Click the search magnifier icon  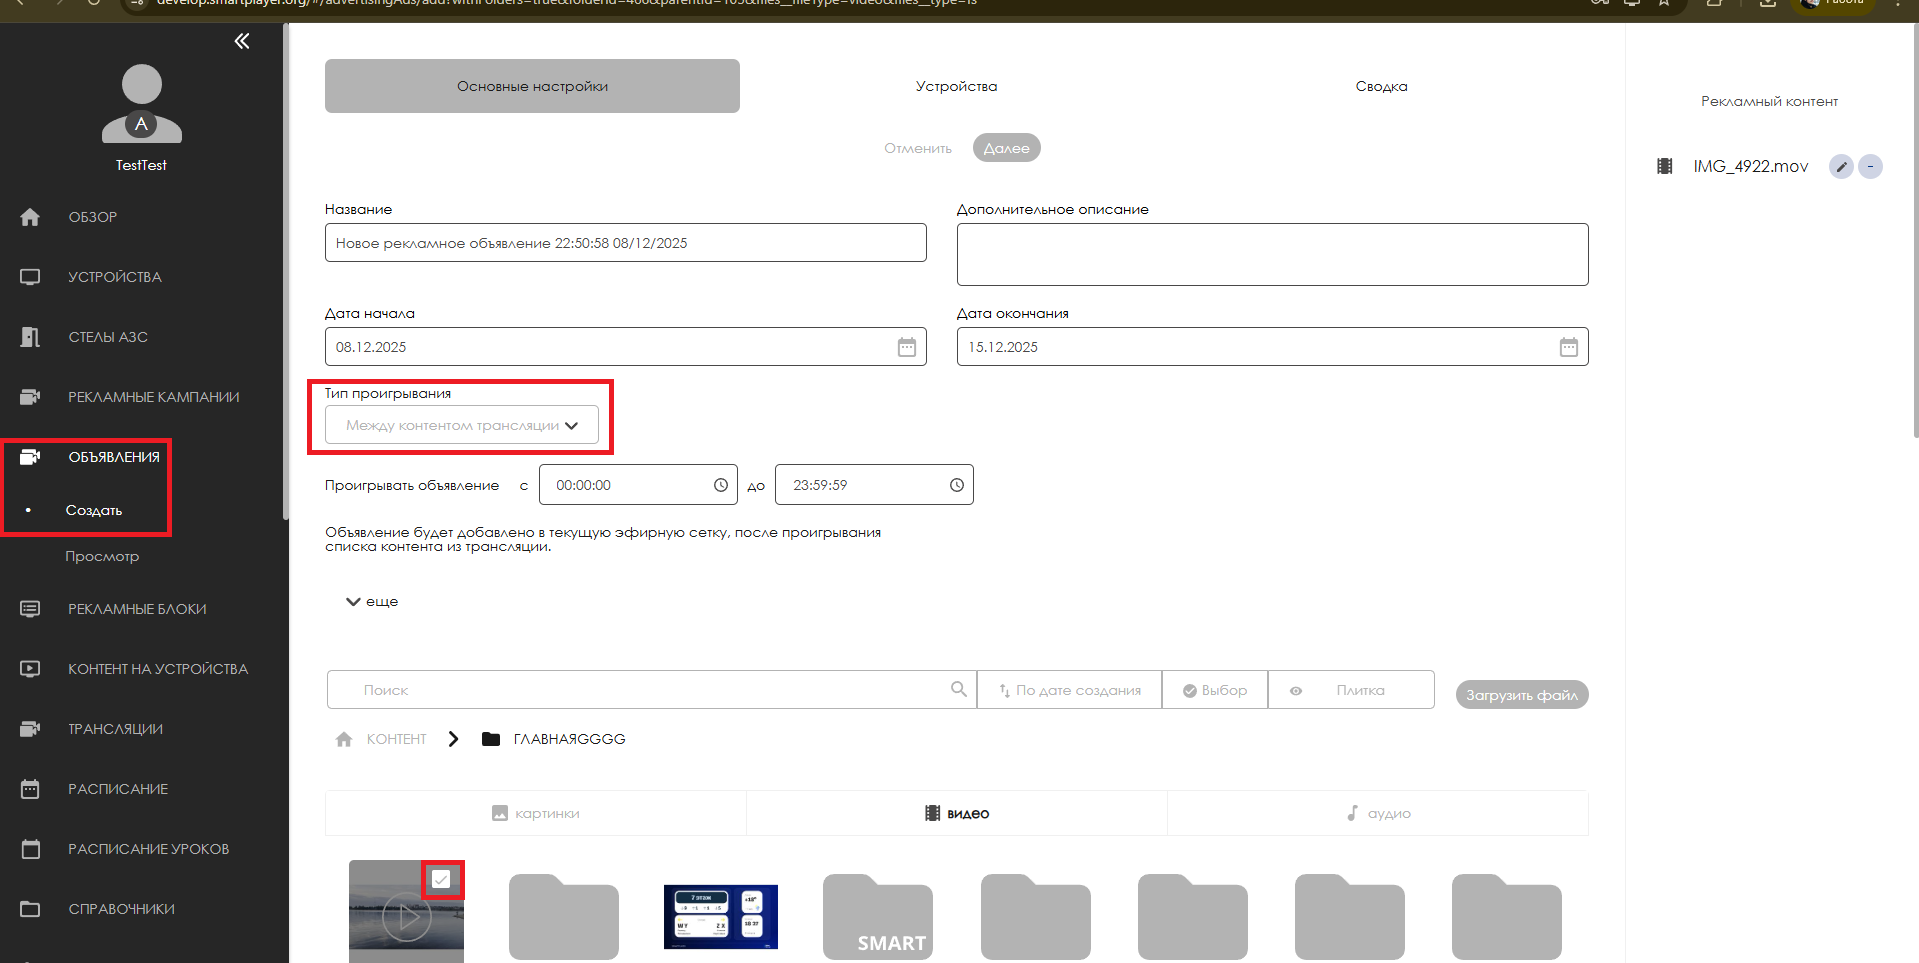point(958,689)
